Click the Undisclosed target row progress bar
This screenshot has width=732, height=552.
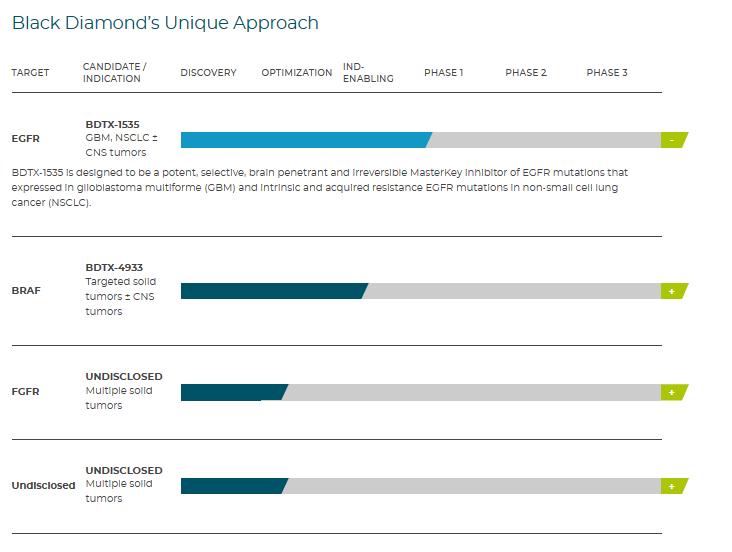click(x=232, y=486)
